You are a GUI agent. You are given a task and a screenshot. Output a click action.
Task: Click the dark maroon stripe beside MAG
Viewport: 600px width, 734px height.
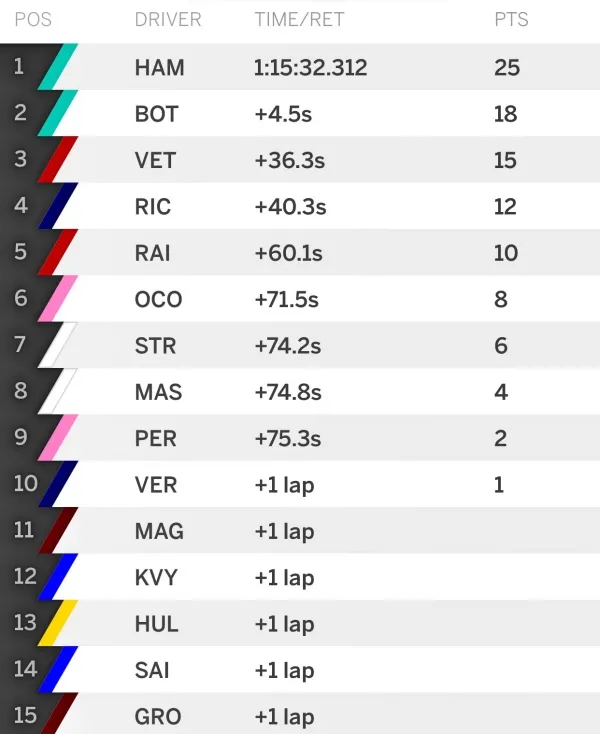coord(58,530)
